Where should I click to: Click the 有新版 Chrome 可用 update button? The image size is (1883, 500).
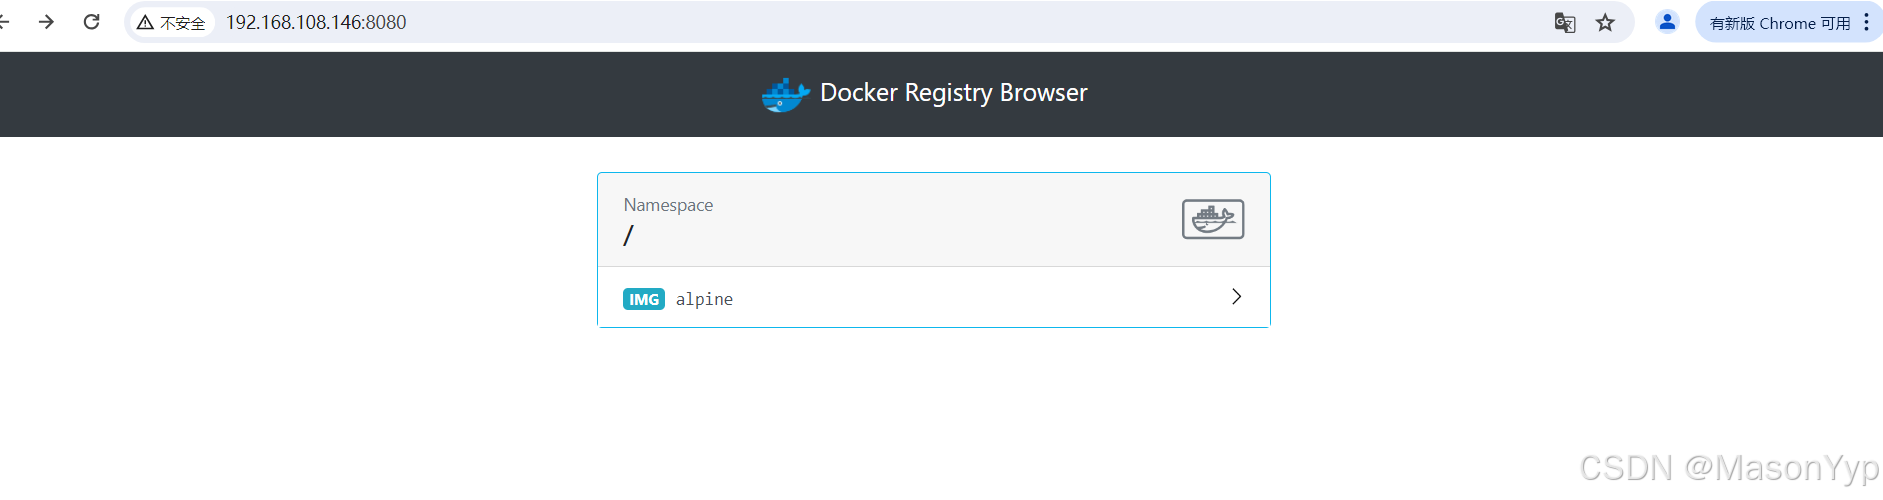pos(1780,22)
